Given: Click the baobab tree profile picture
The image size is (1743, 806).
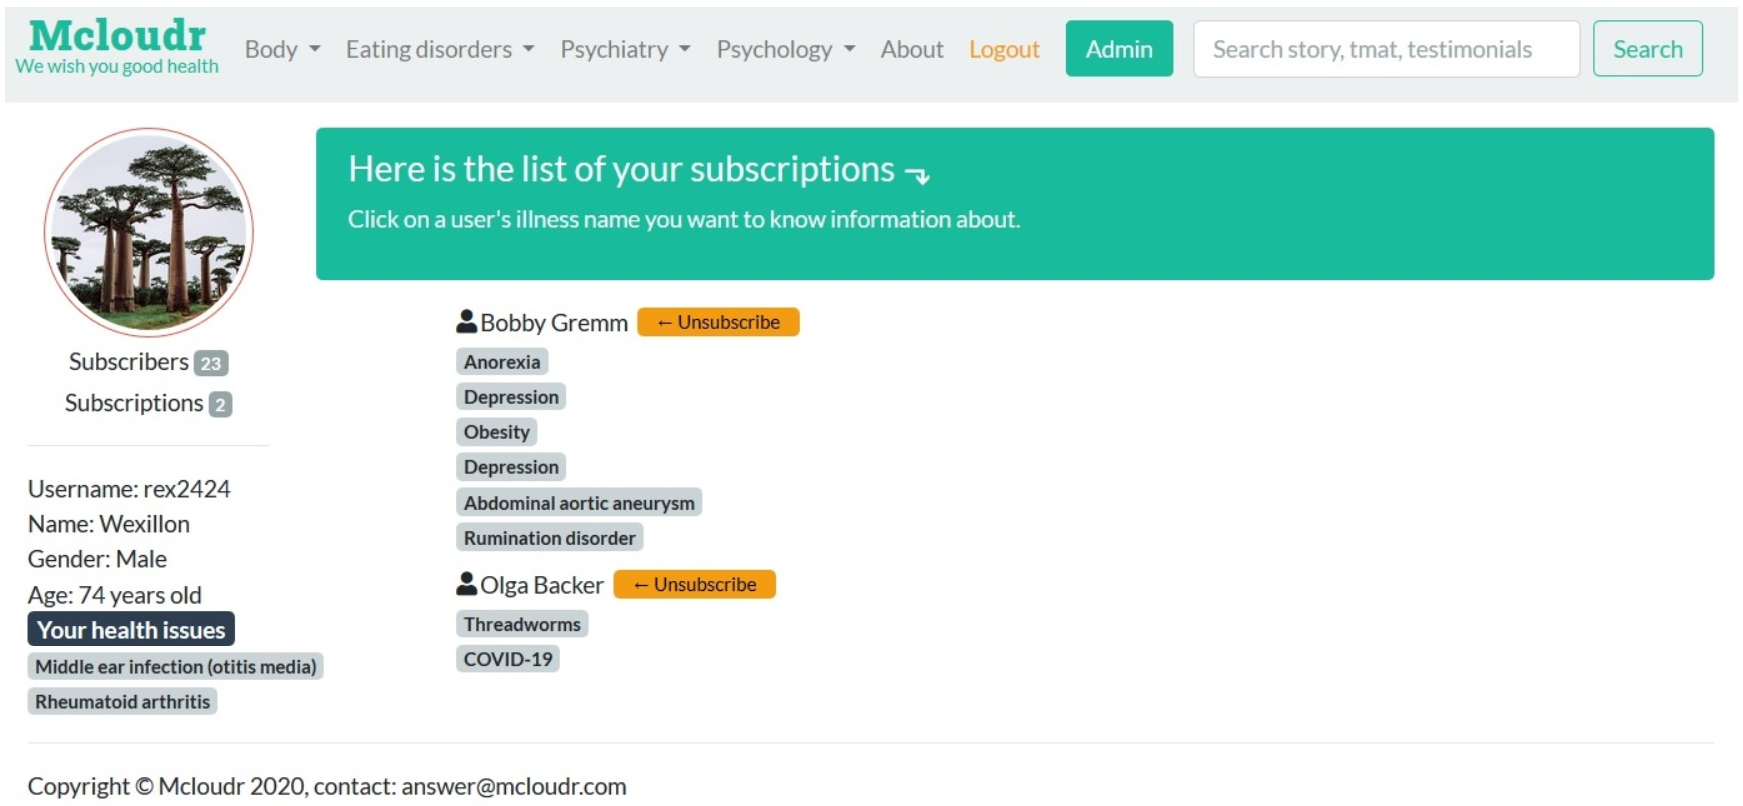Looking at the screenshot, I should [149, 233].
